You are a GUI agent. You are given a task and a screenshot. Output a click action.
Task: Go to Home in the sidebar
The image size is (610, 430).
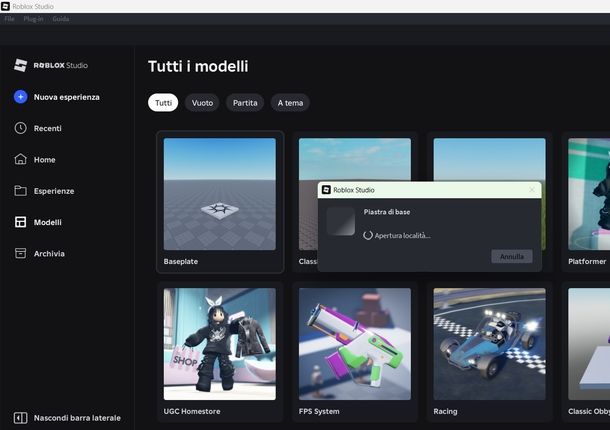[x=44, y=160]
